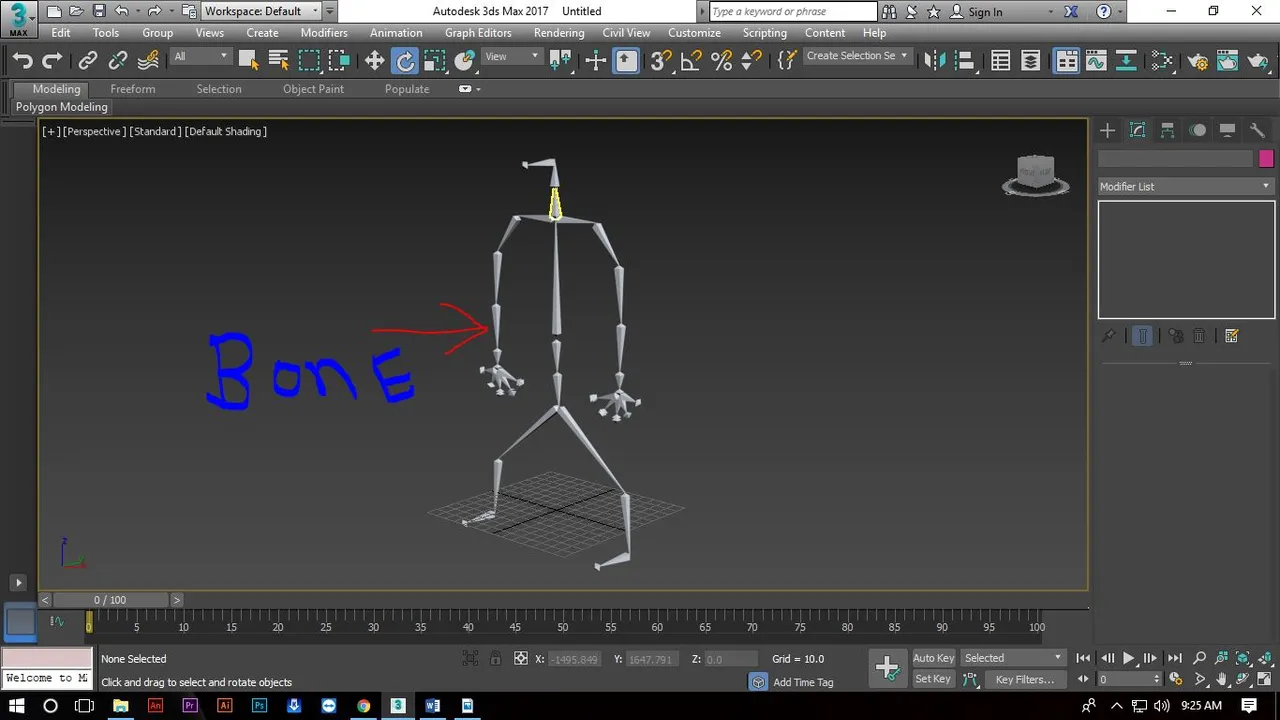1280x720 pixels.
Task: Open the Layer Explorer
Action: pos(1031,61)
